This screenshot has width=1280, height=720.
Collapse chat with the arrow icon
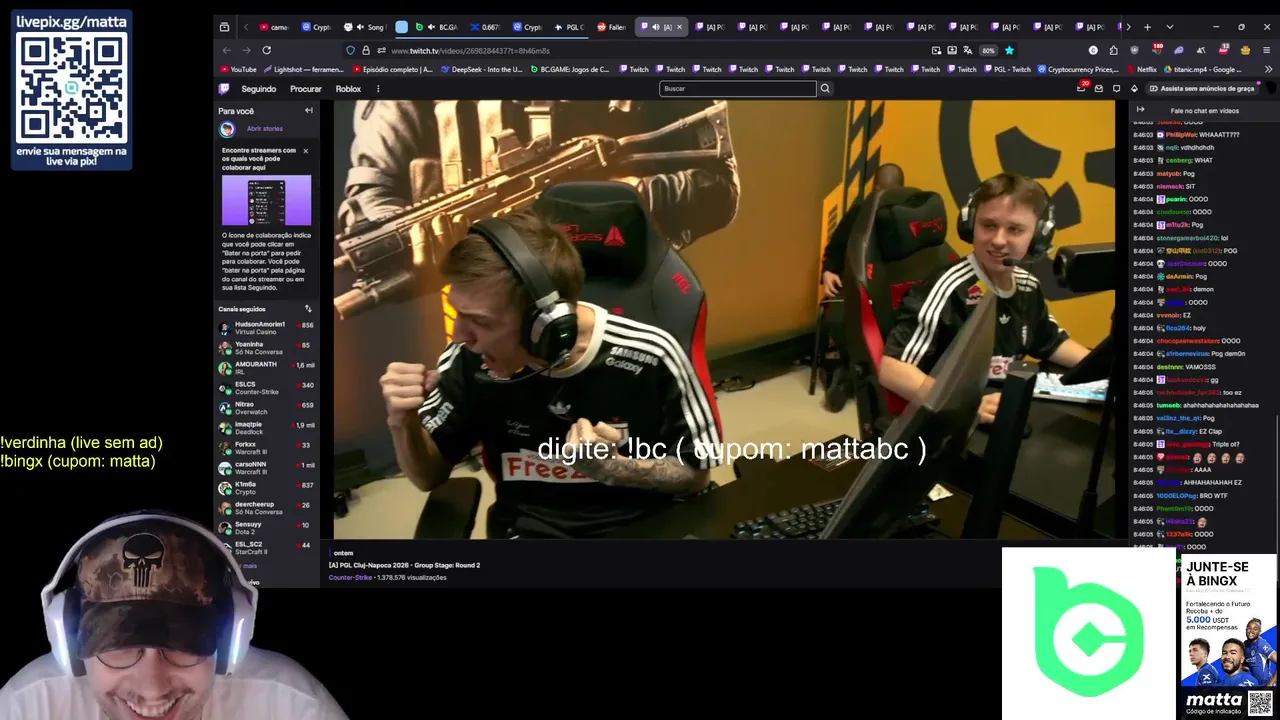1140,110
